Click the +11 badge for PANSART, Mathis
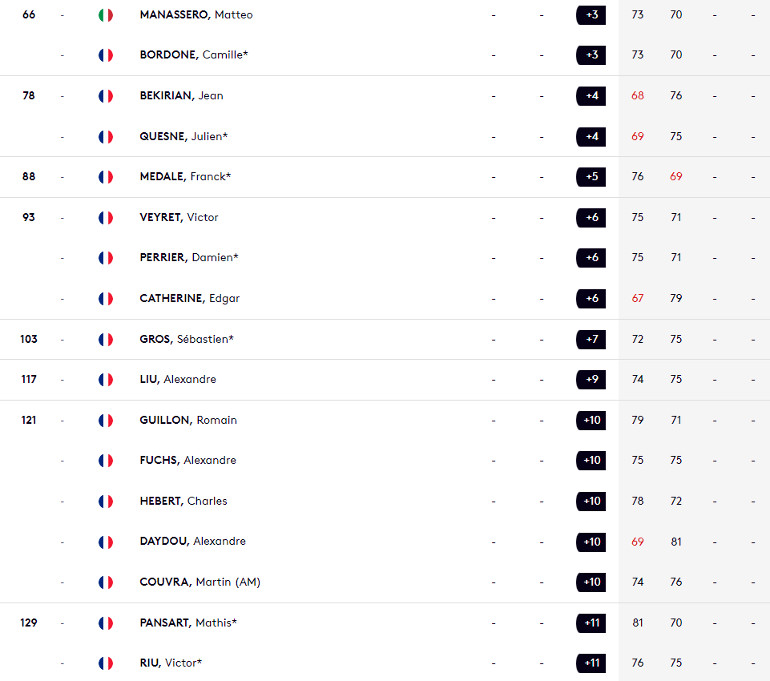 tap(591, 623)
